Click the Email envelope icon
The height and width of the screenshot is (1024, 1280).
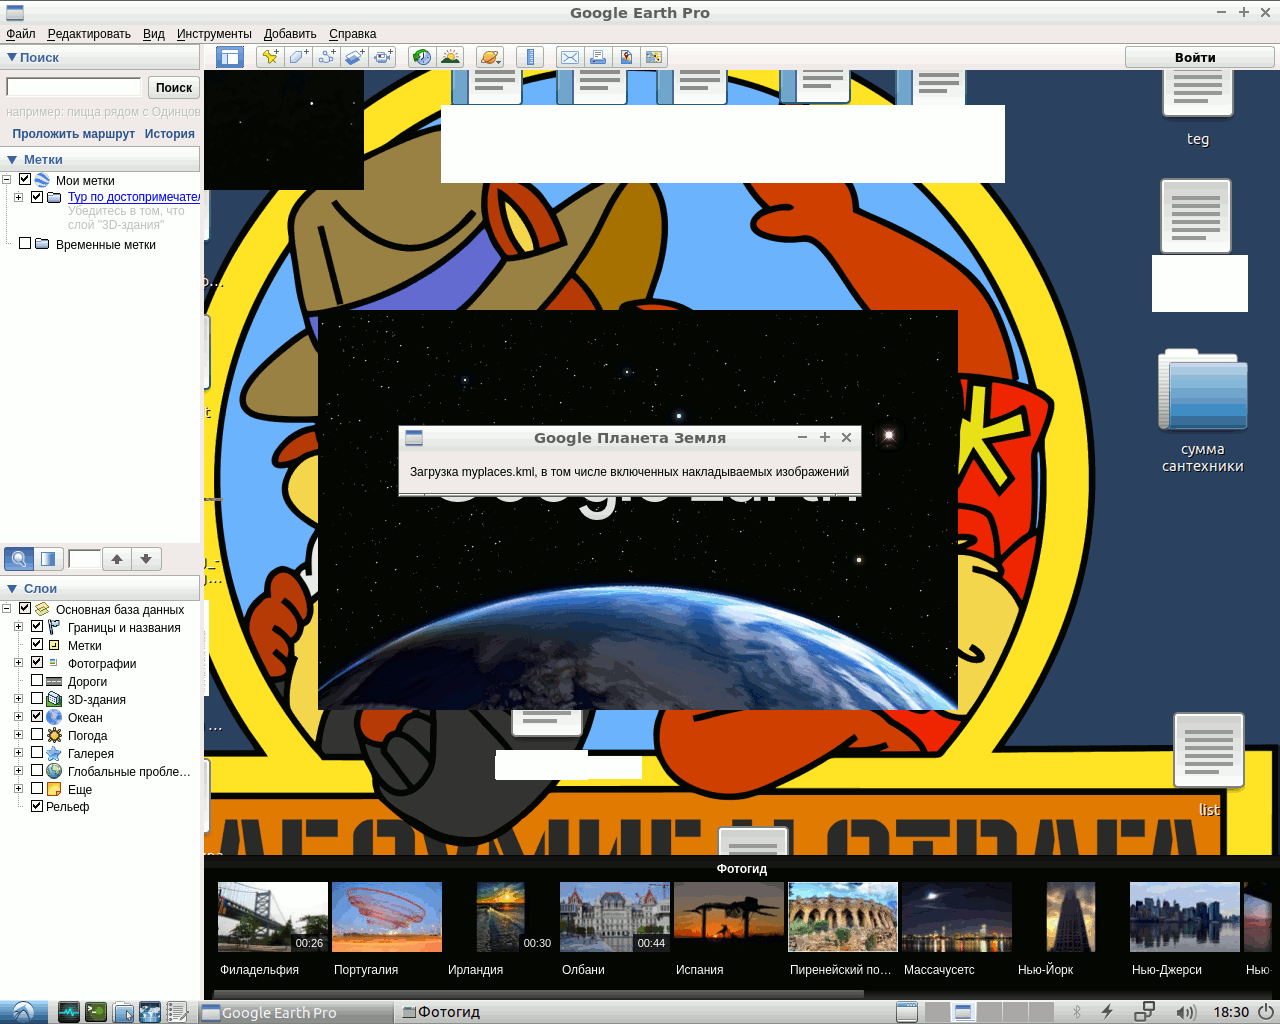pyautogui.click(x=570, y=57)
